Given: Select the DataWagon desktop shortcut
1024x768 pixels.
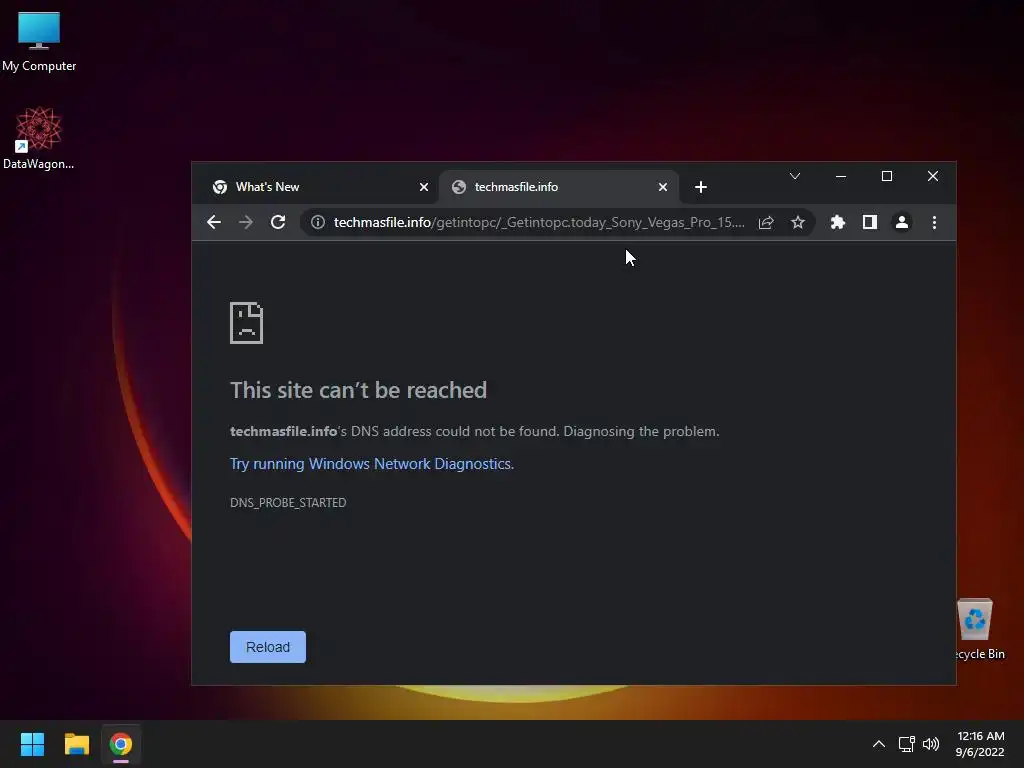Looking at the screenshot, I should pos(39,138).
